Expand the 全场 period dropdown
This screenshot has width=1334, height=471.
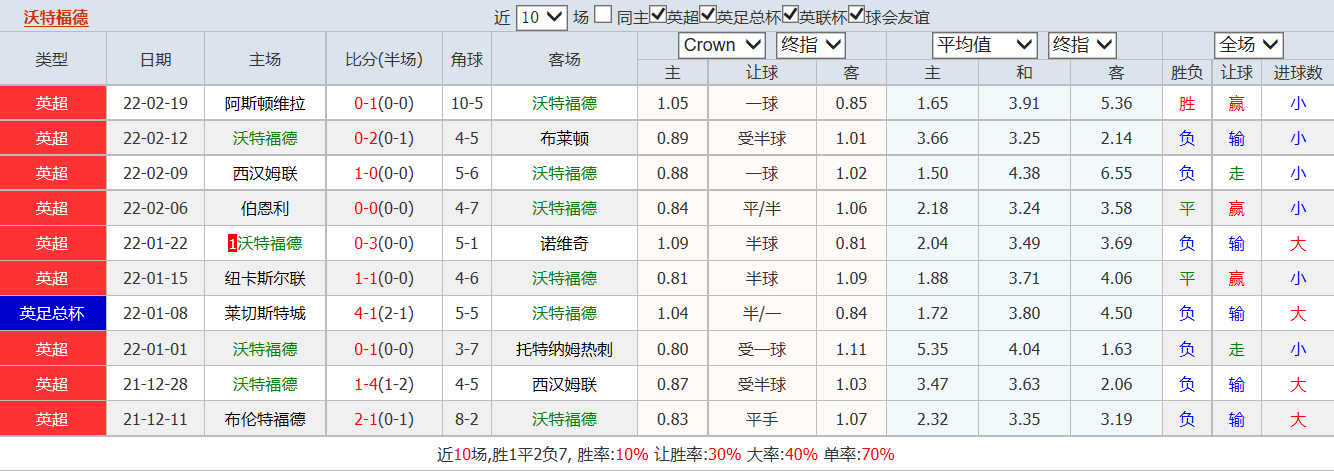1248,45
